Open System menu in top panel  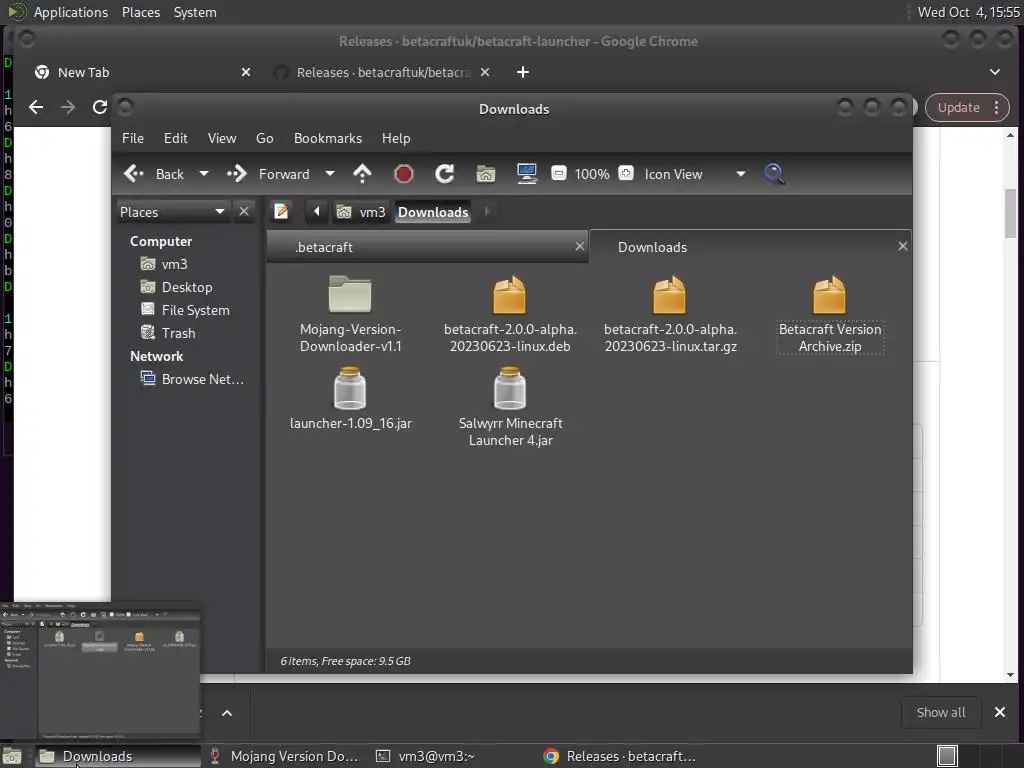pos(195,12)
